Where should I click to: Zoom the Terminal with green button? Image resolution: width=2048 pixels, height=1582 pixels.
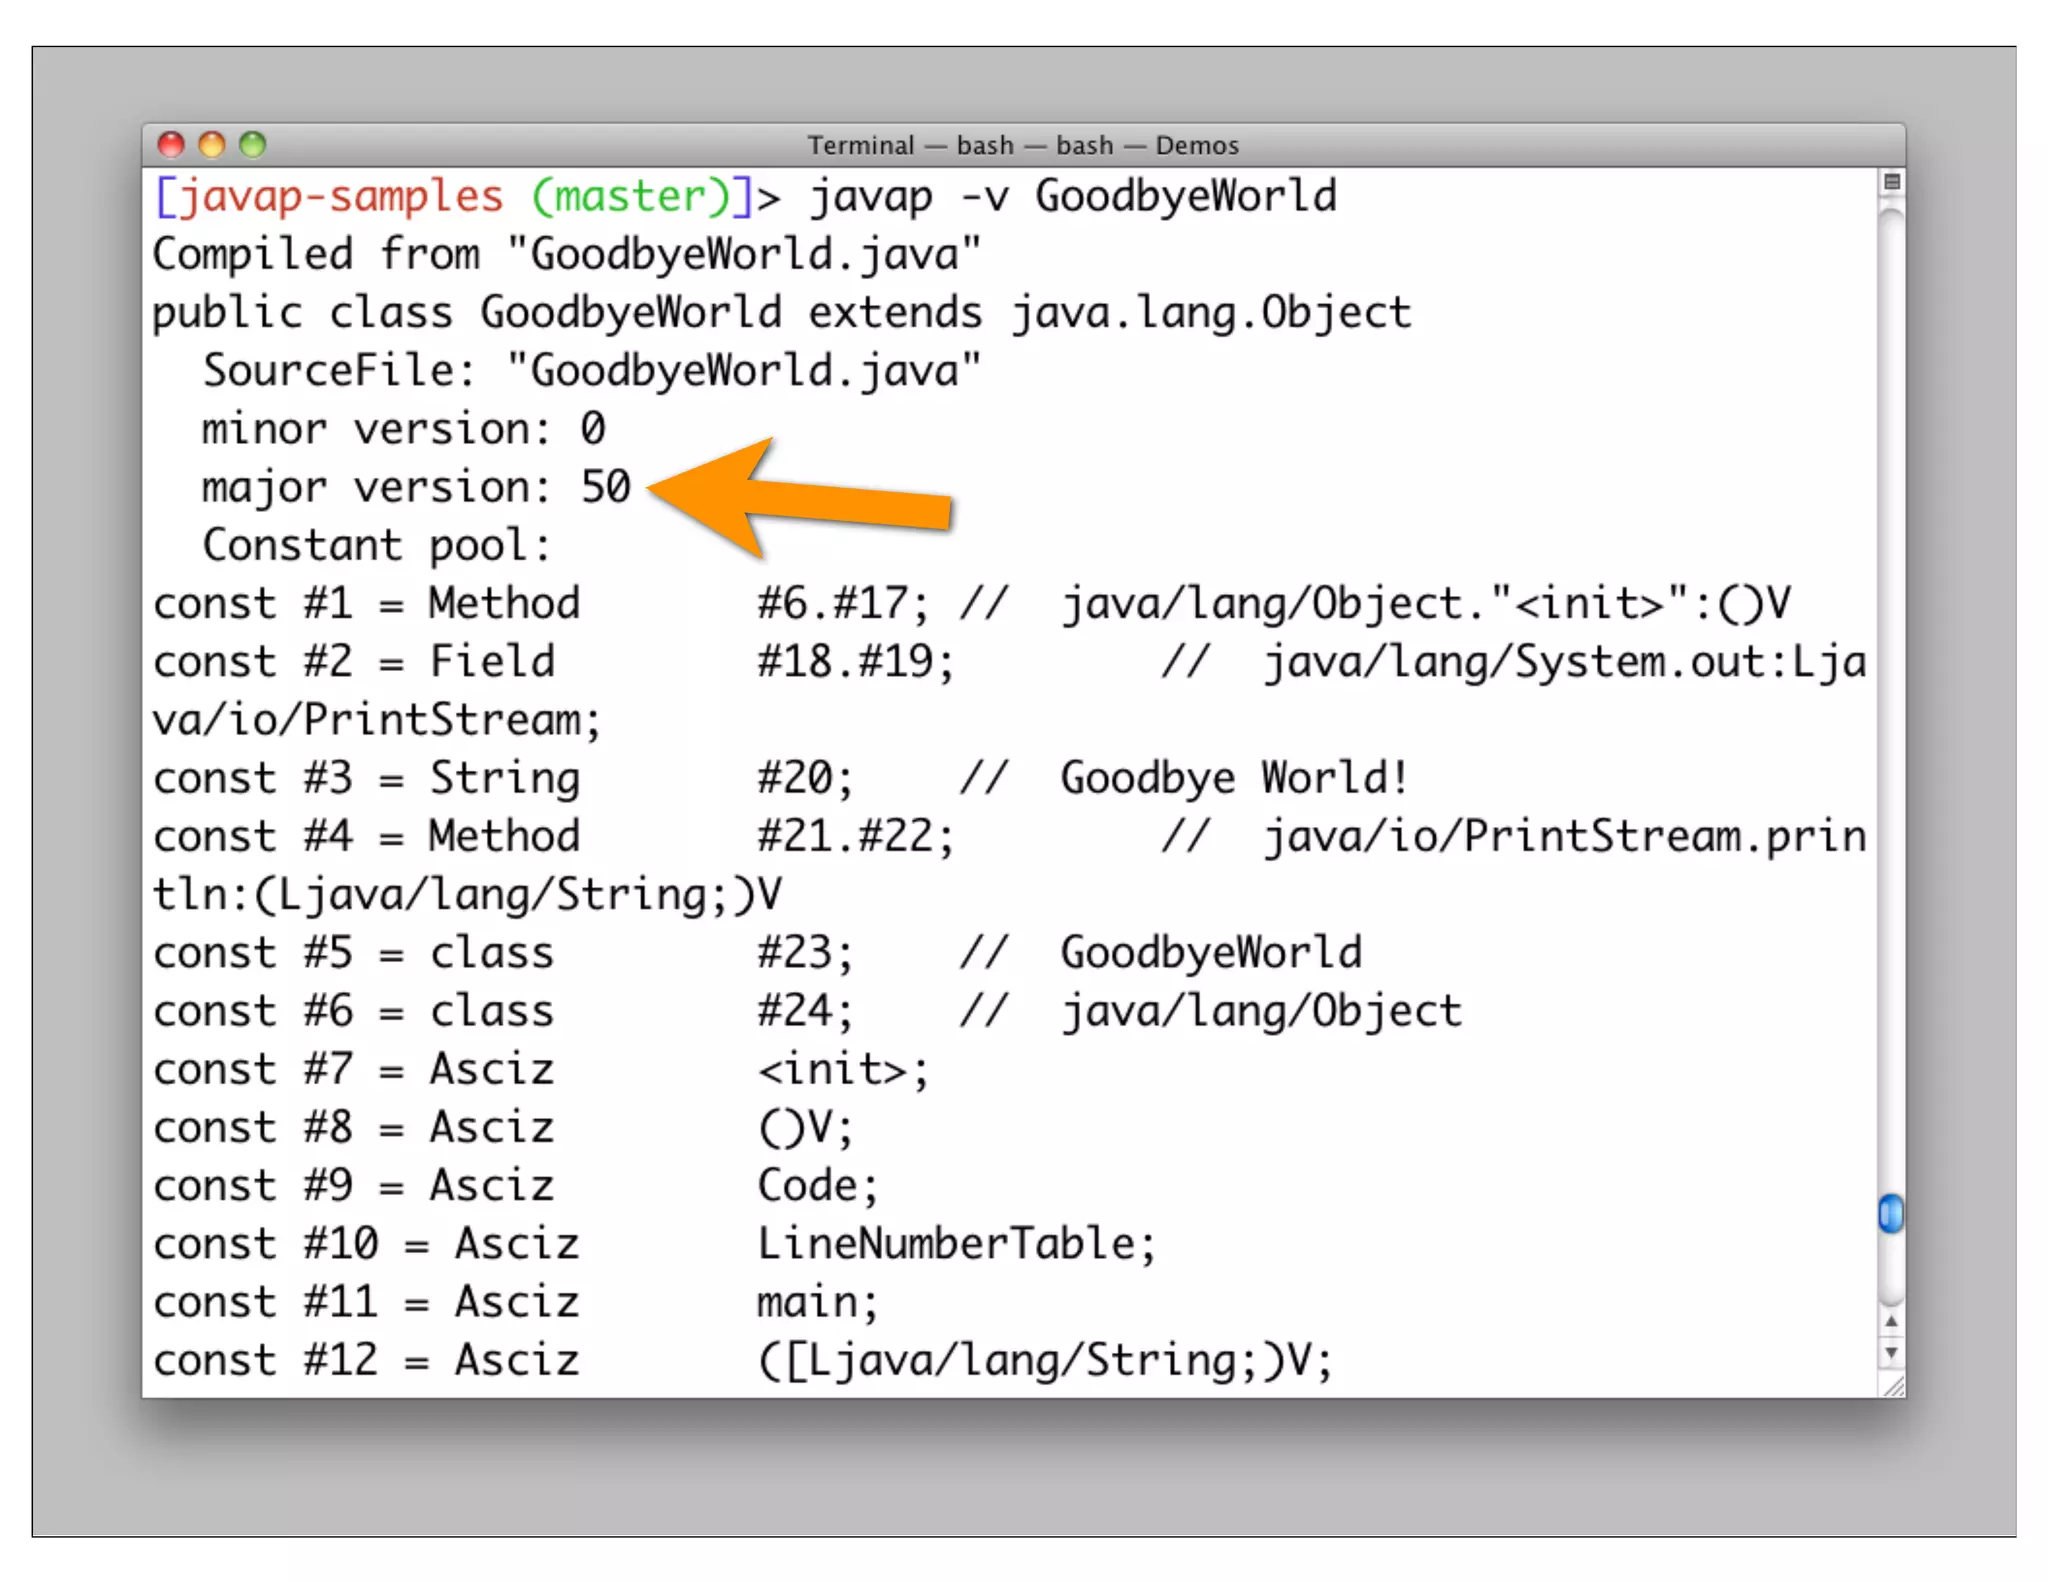253,145
